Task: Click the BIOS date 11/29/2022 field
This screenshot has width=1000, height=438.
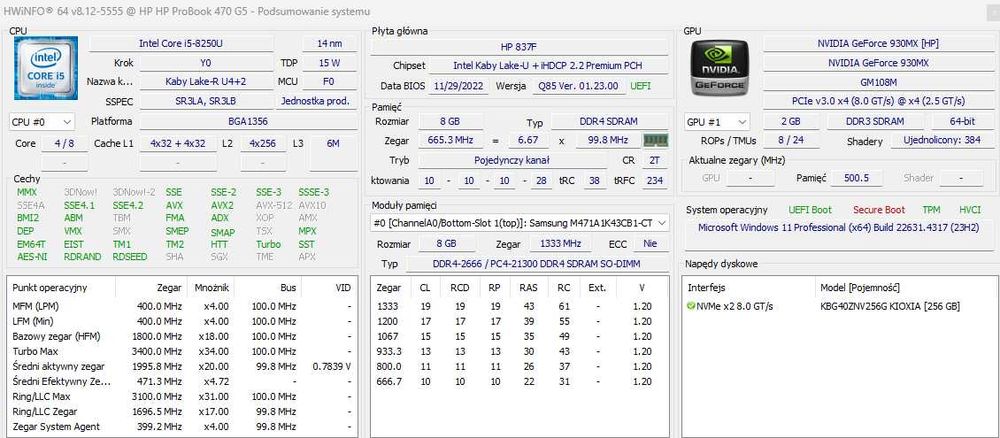Action: (x=458, y=85)
